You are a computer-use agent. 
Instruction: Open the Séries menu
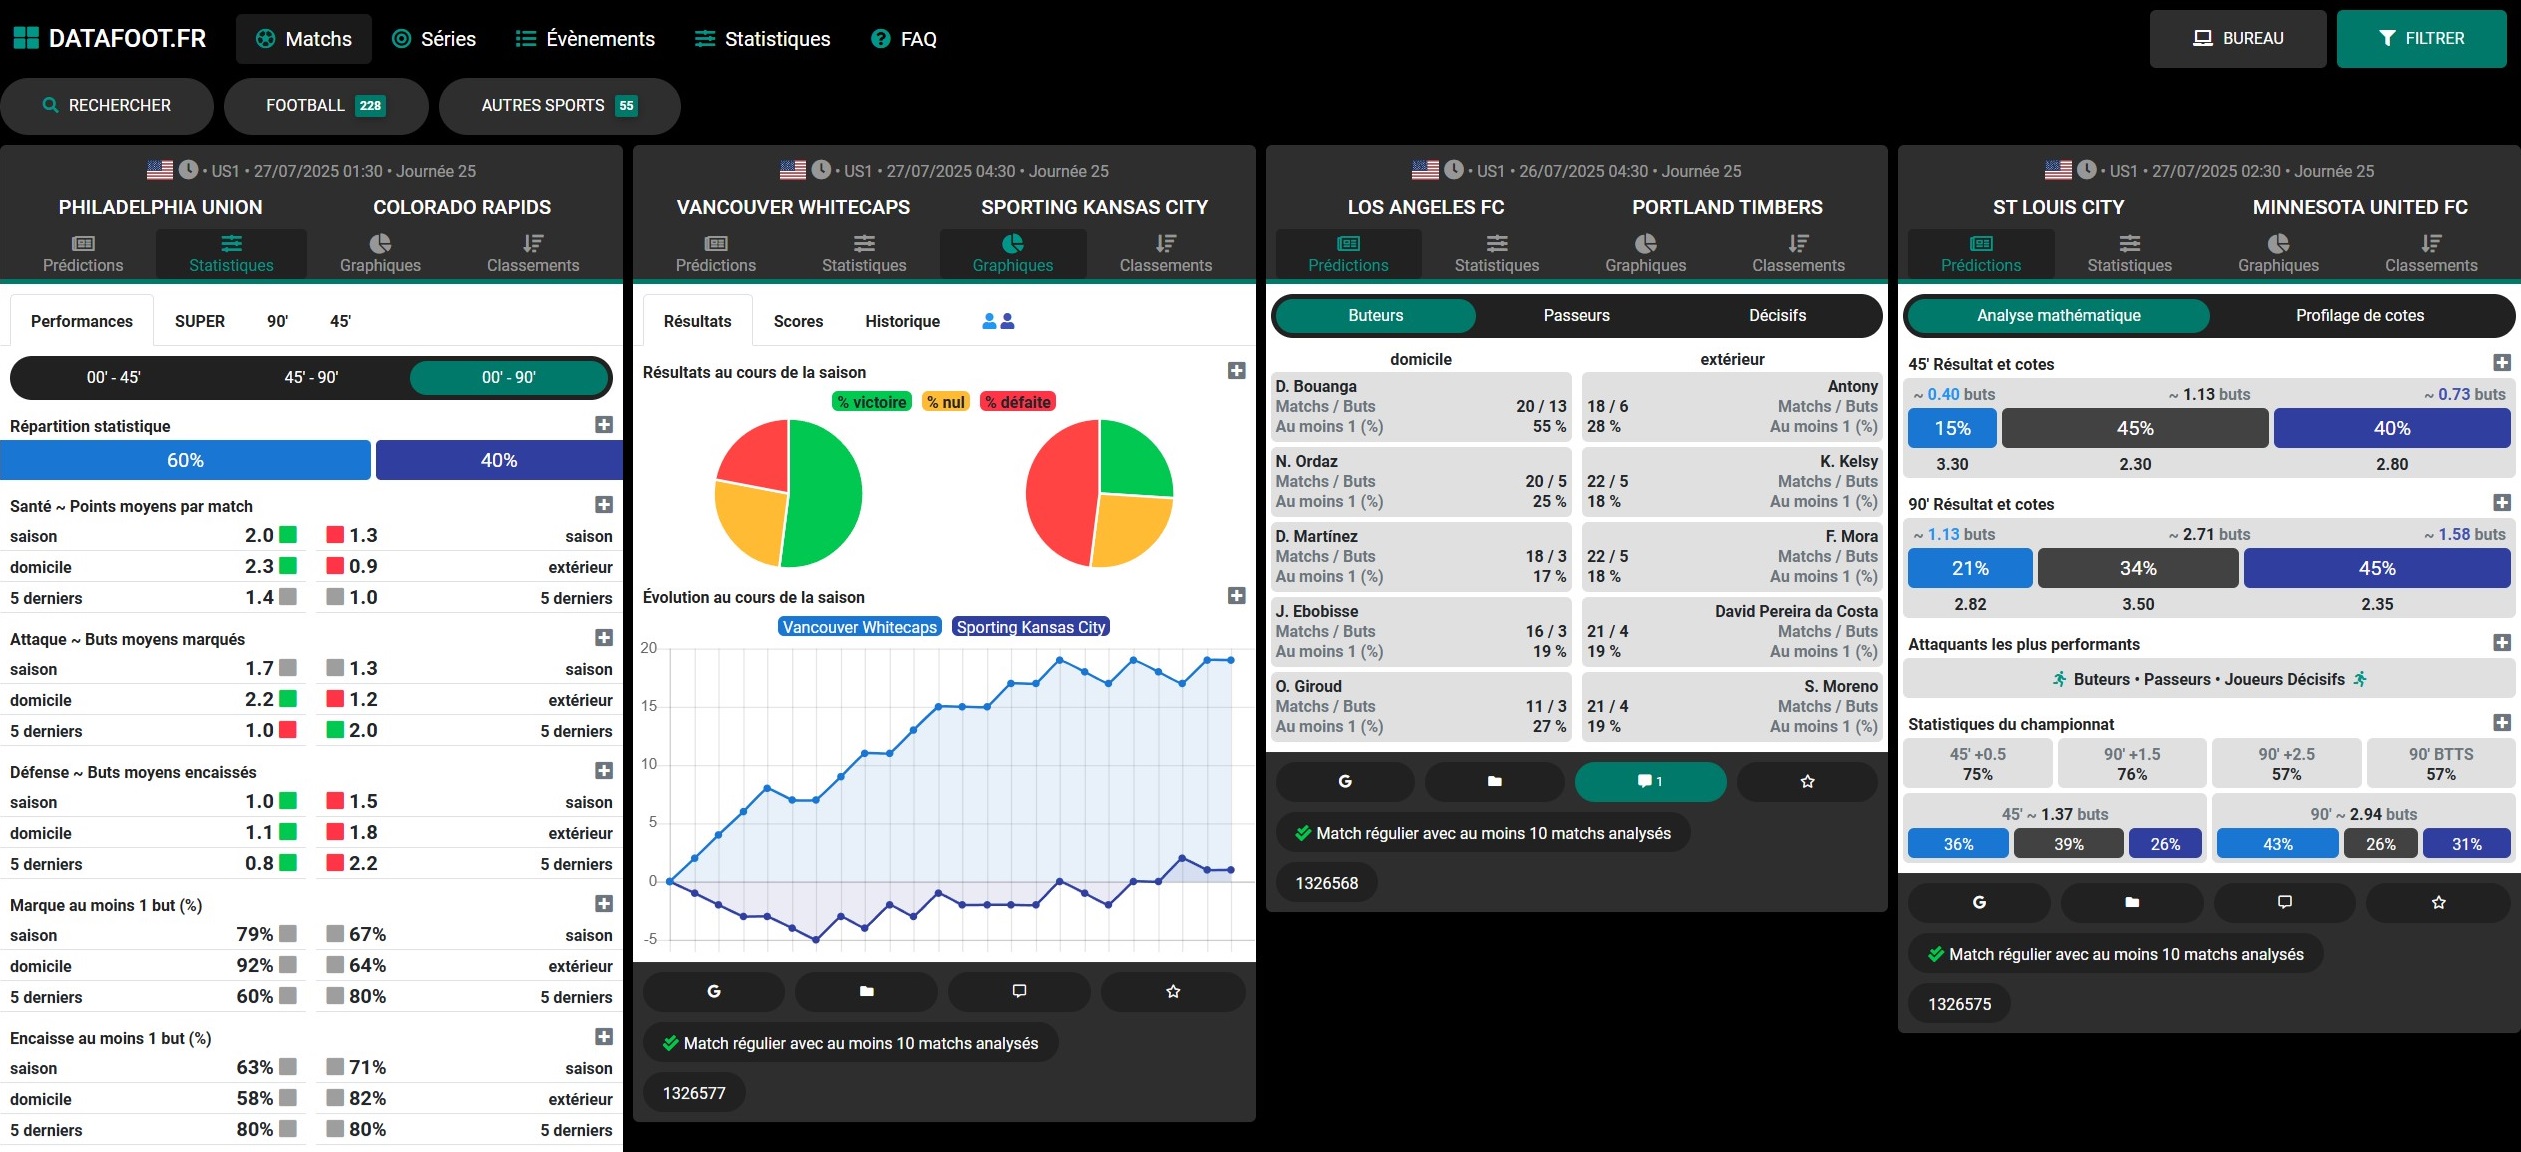434,39
